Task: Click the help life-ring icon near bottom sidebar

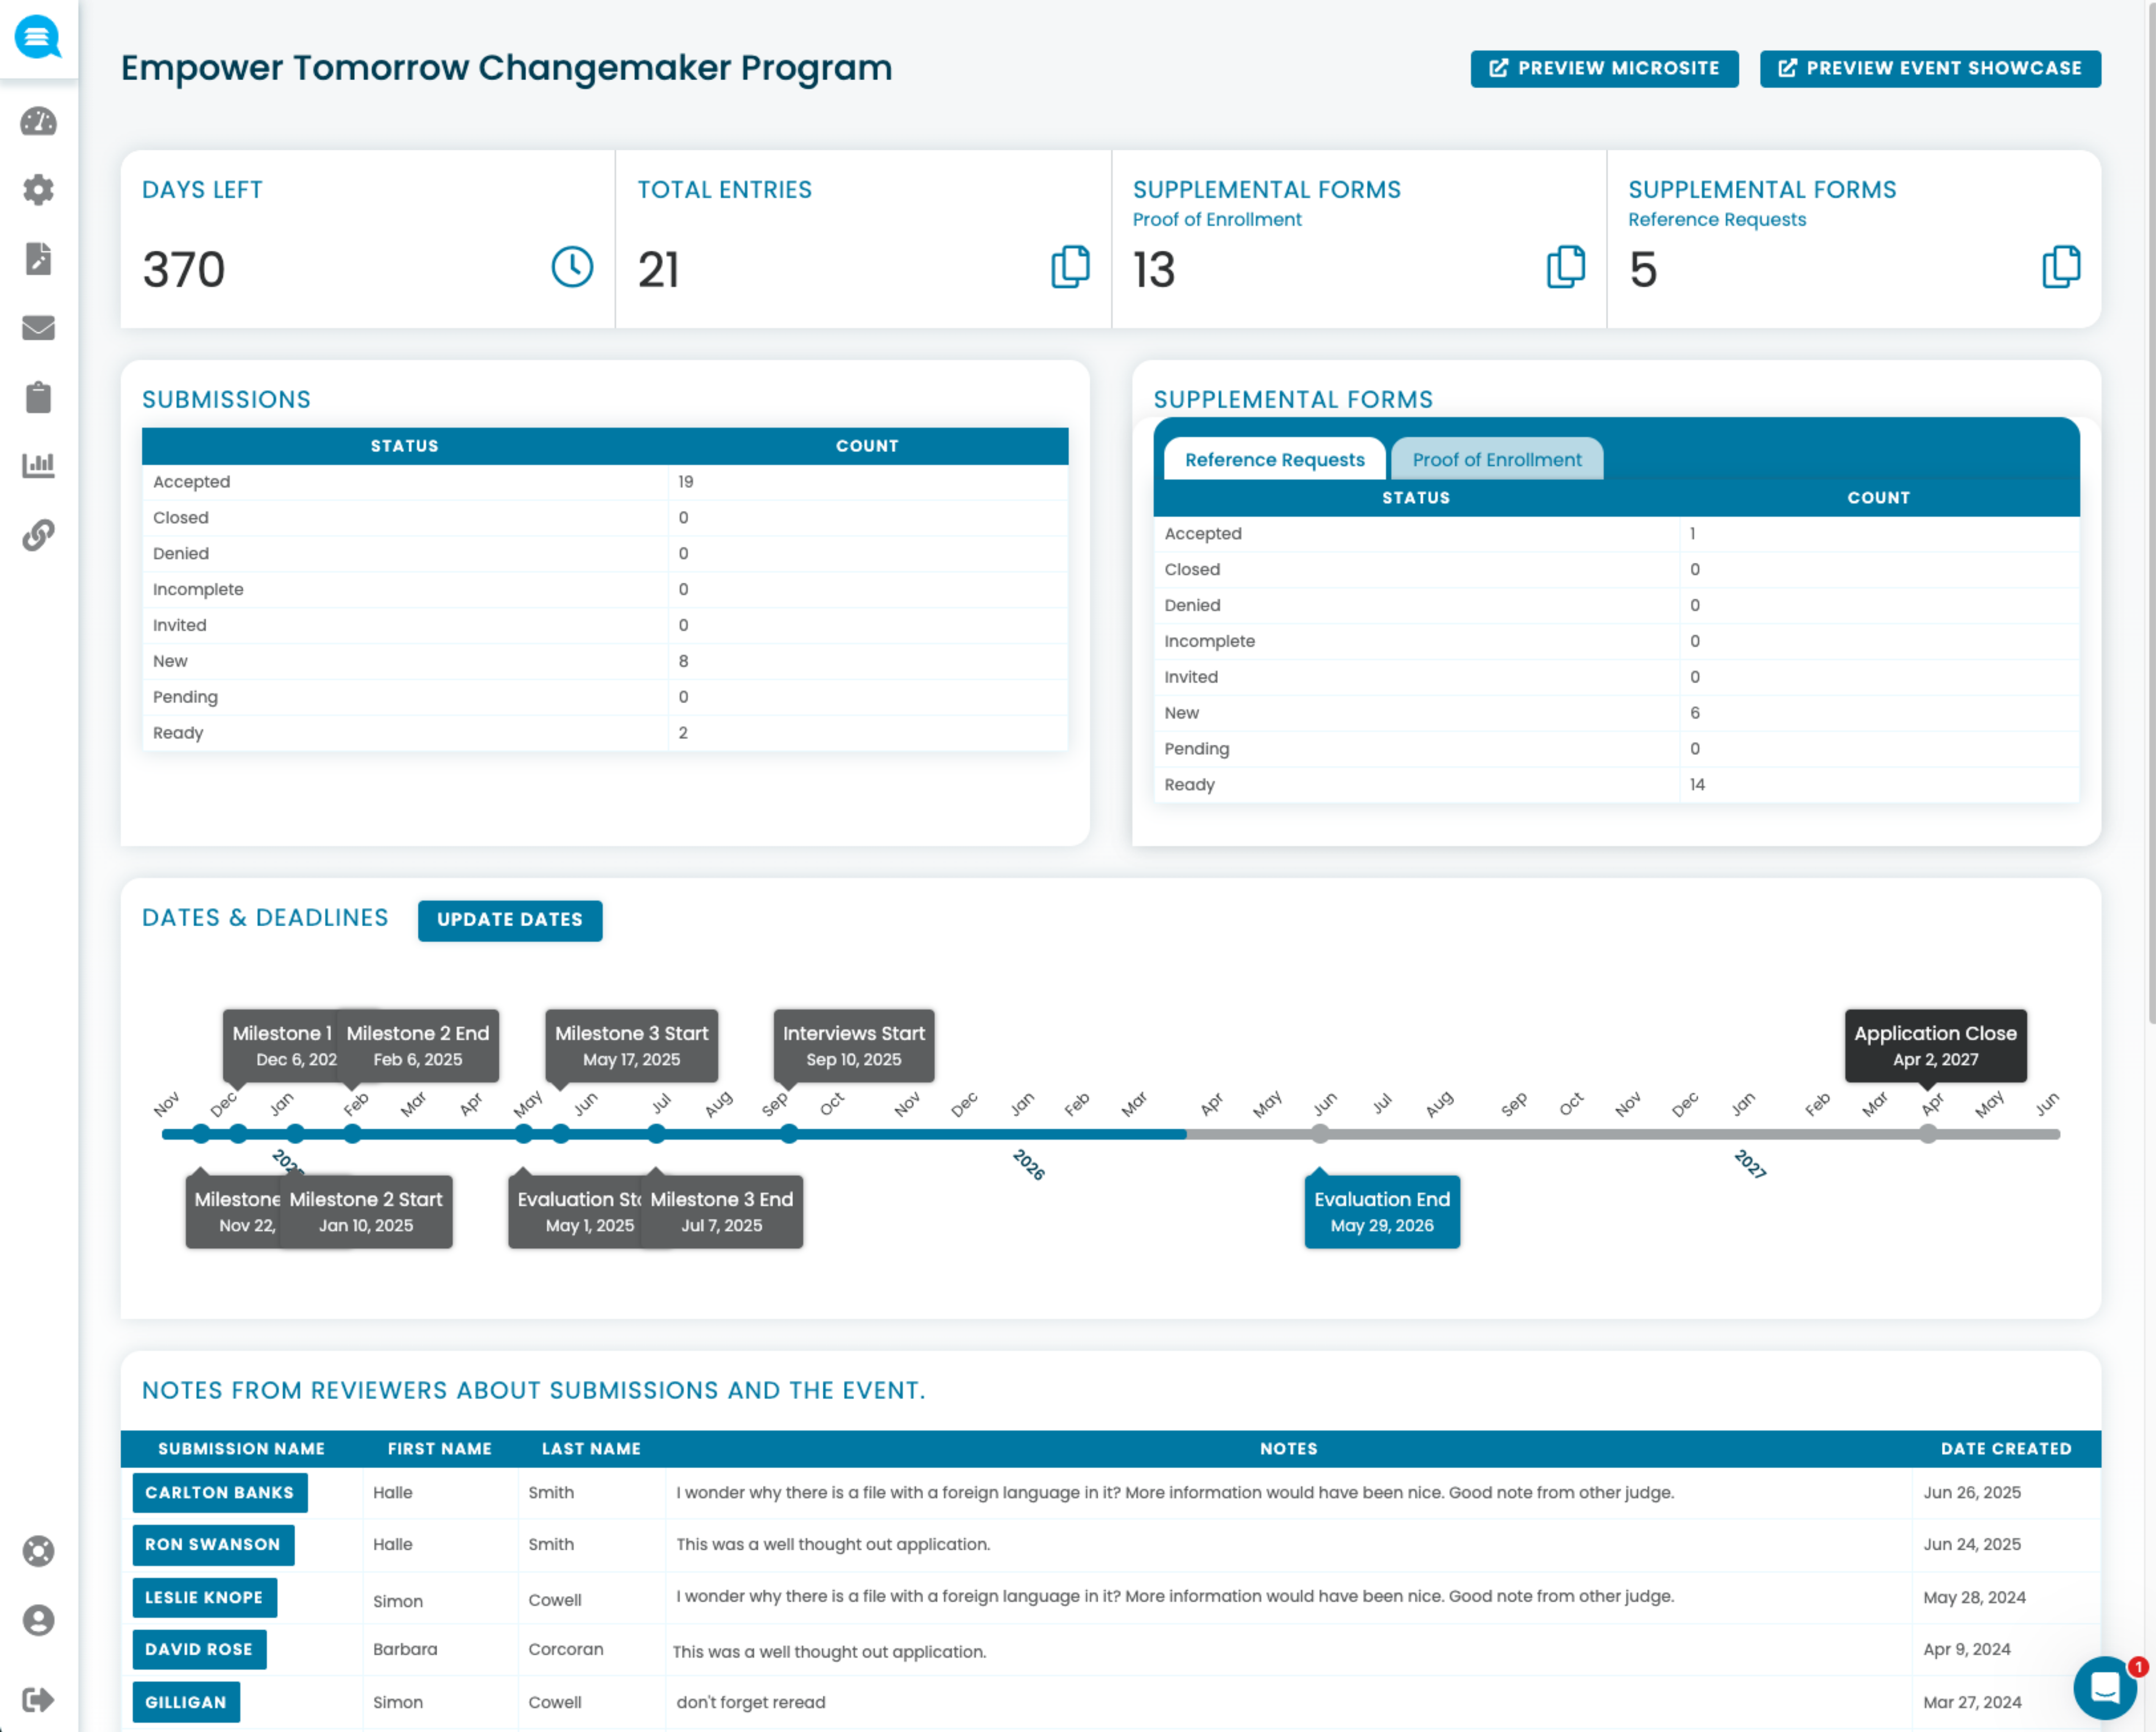Action: [x=38, y=1550]
